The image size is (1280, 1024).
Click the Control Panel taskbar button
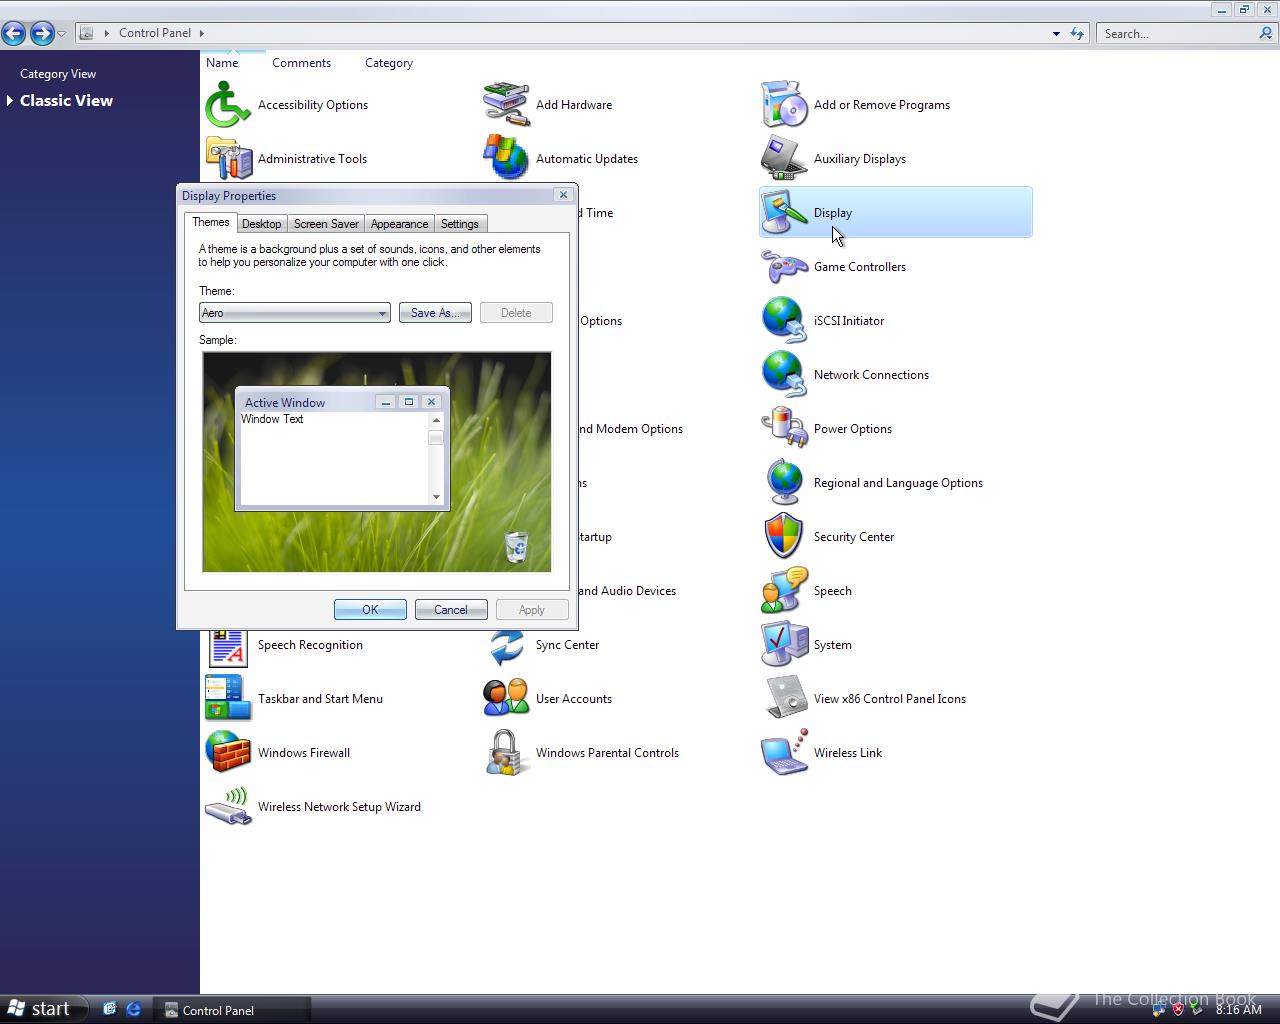(232, 1010)
